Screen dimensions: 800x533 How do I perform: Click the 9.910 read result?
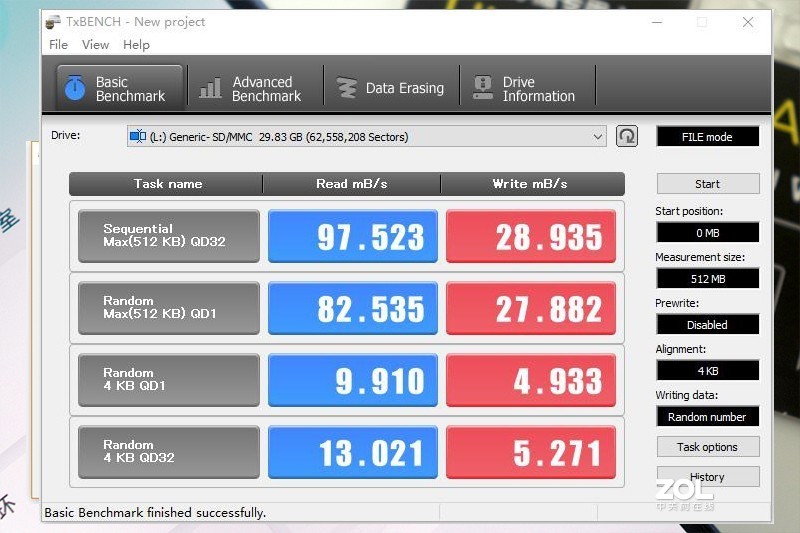click(353, 380)
